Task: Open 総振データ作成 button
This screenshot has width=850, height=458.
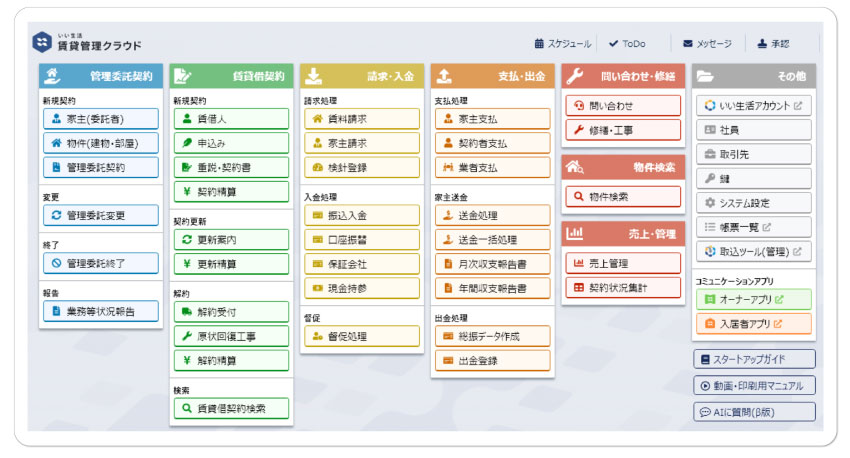Action: point(493,337)
